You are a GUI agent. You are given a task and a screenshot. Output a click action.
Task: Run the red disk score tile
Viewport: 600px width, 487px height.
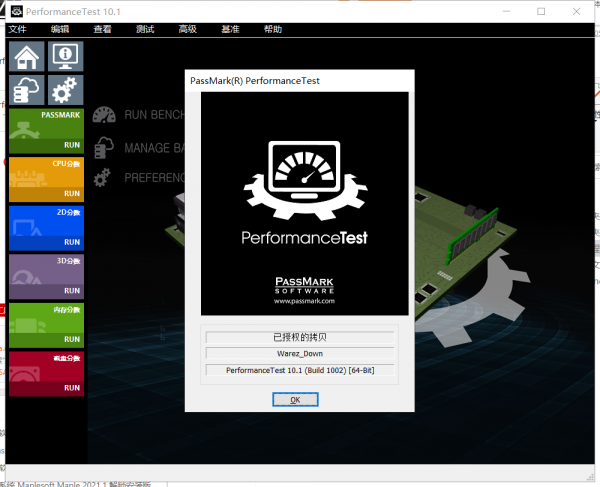(x=46, y=374)
